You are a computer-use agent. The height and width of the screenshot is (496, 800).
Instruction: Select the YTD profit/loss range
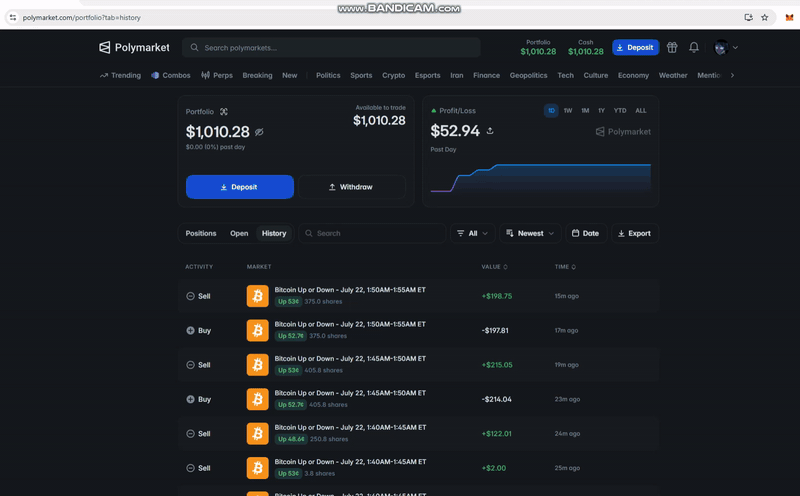click(620, 111)
